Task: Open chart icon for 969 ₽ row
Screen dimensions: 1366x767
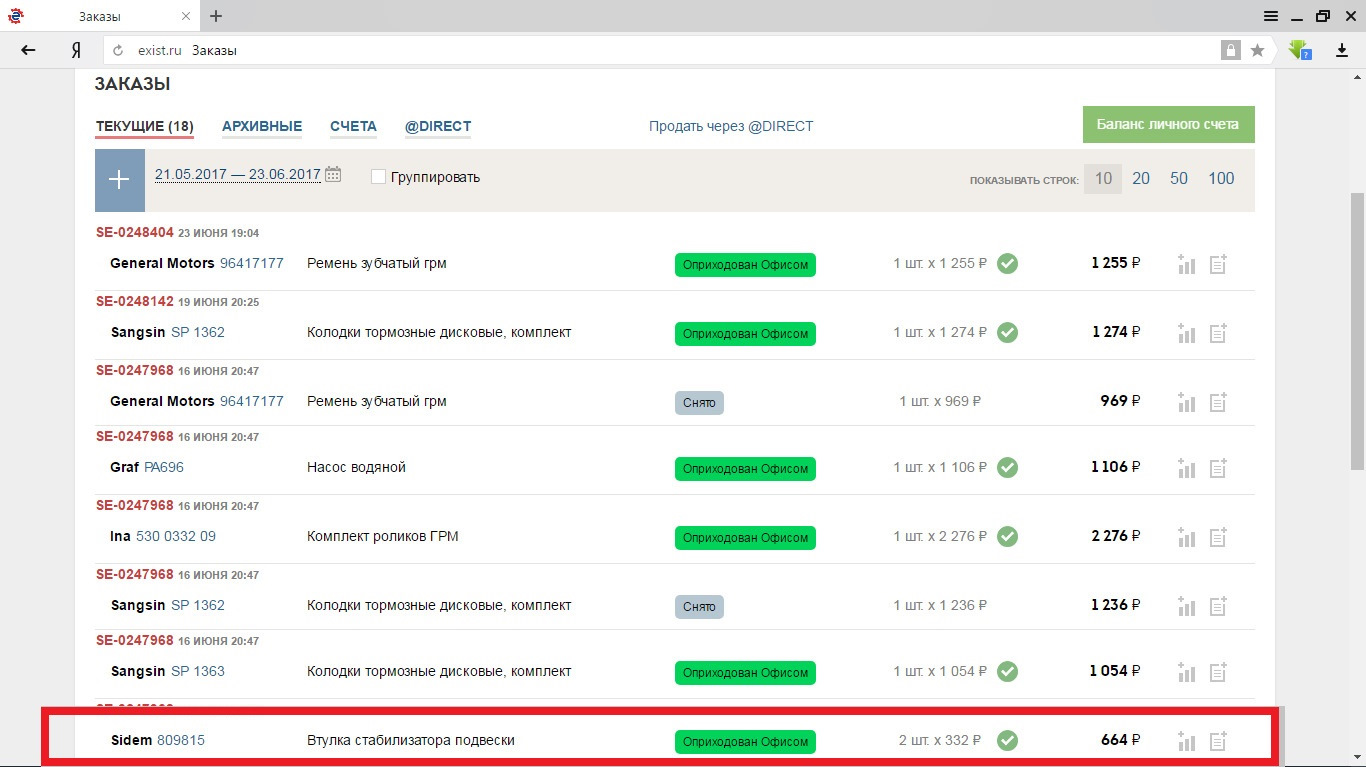Action: (1187, 402)
